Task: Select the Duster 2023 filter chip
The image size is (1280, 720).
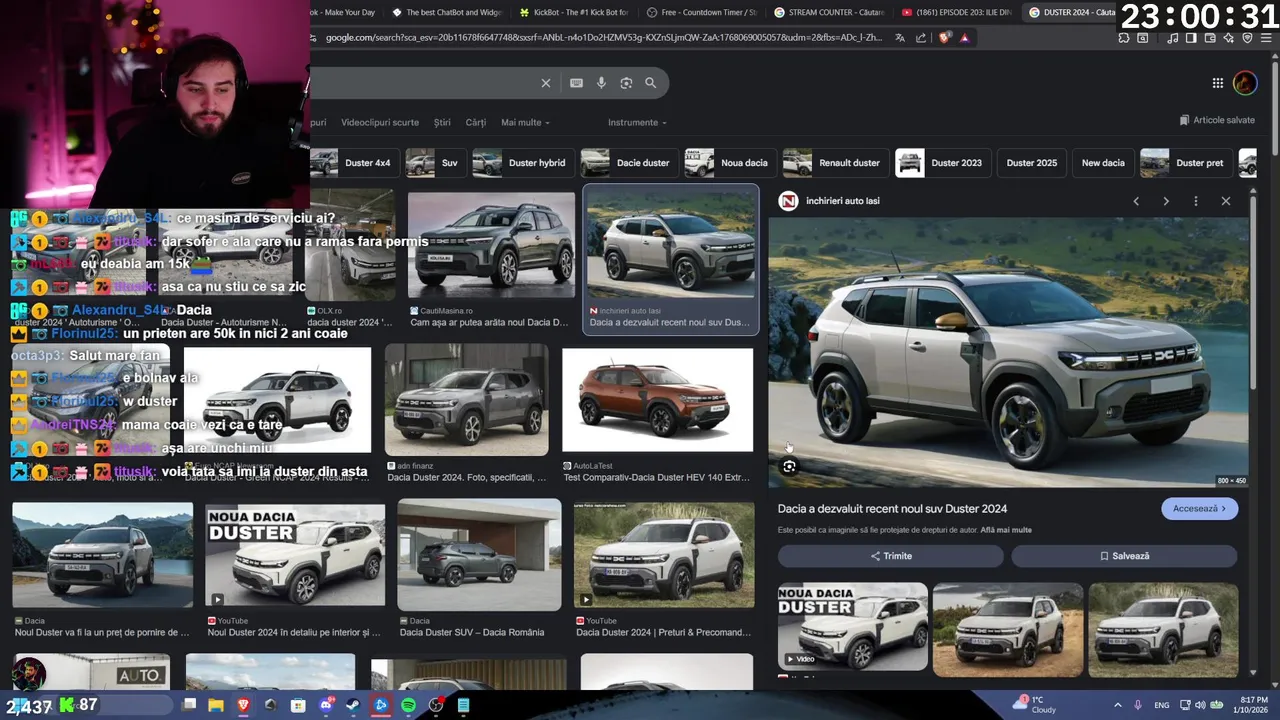Action: point(942,163)
